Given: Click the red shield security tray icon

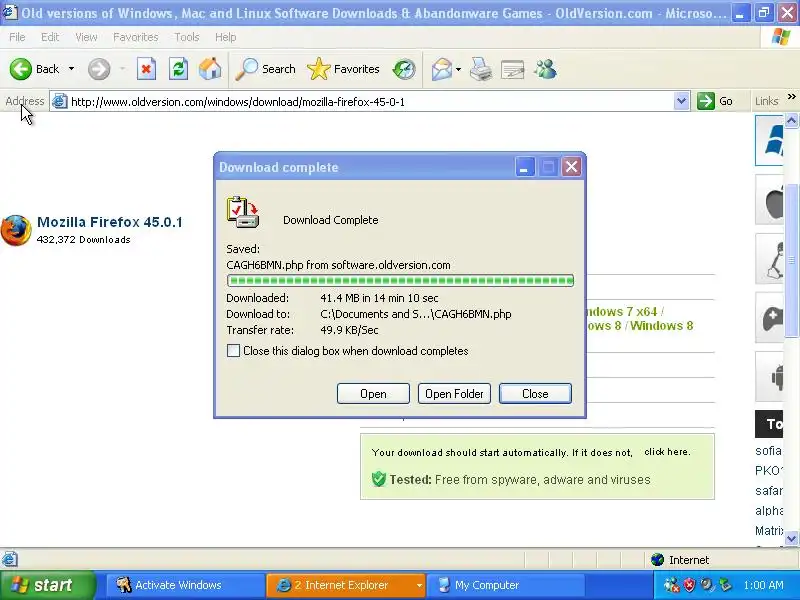Looking at the screenshot, I should point(689,585).
